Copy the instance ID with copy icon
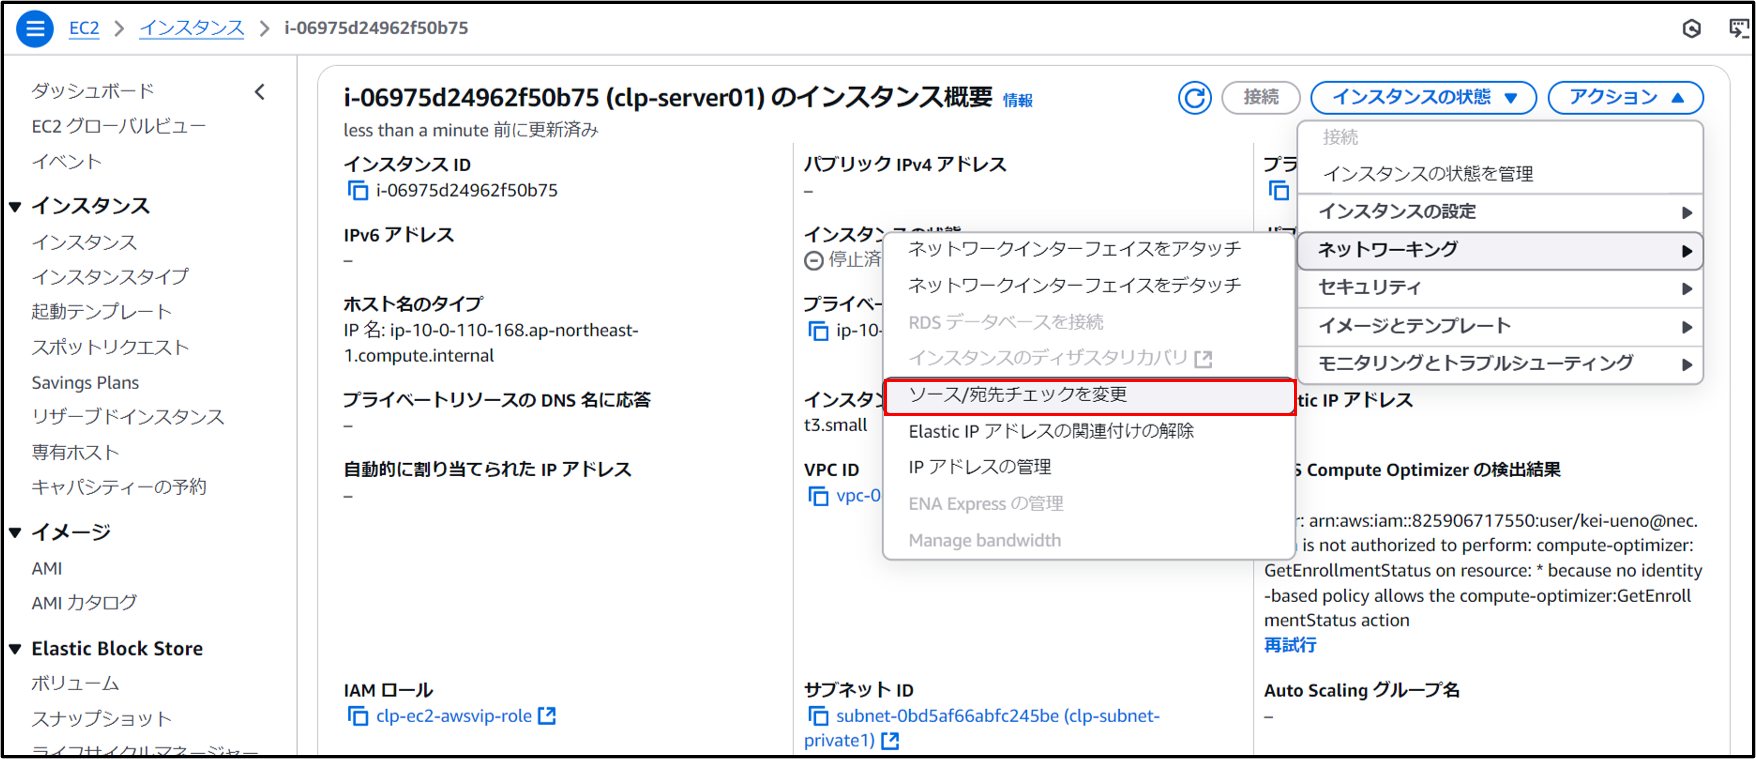The height and width of the screenshot is (759, 1756). 357,190
